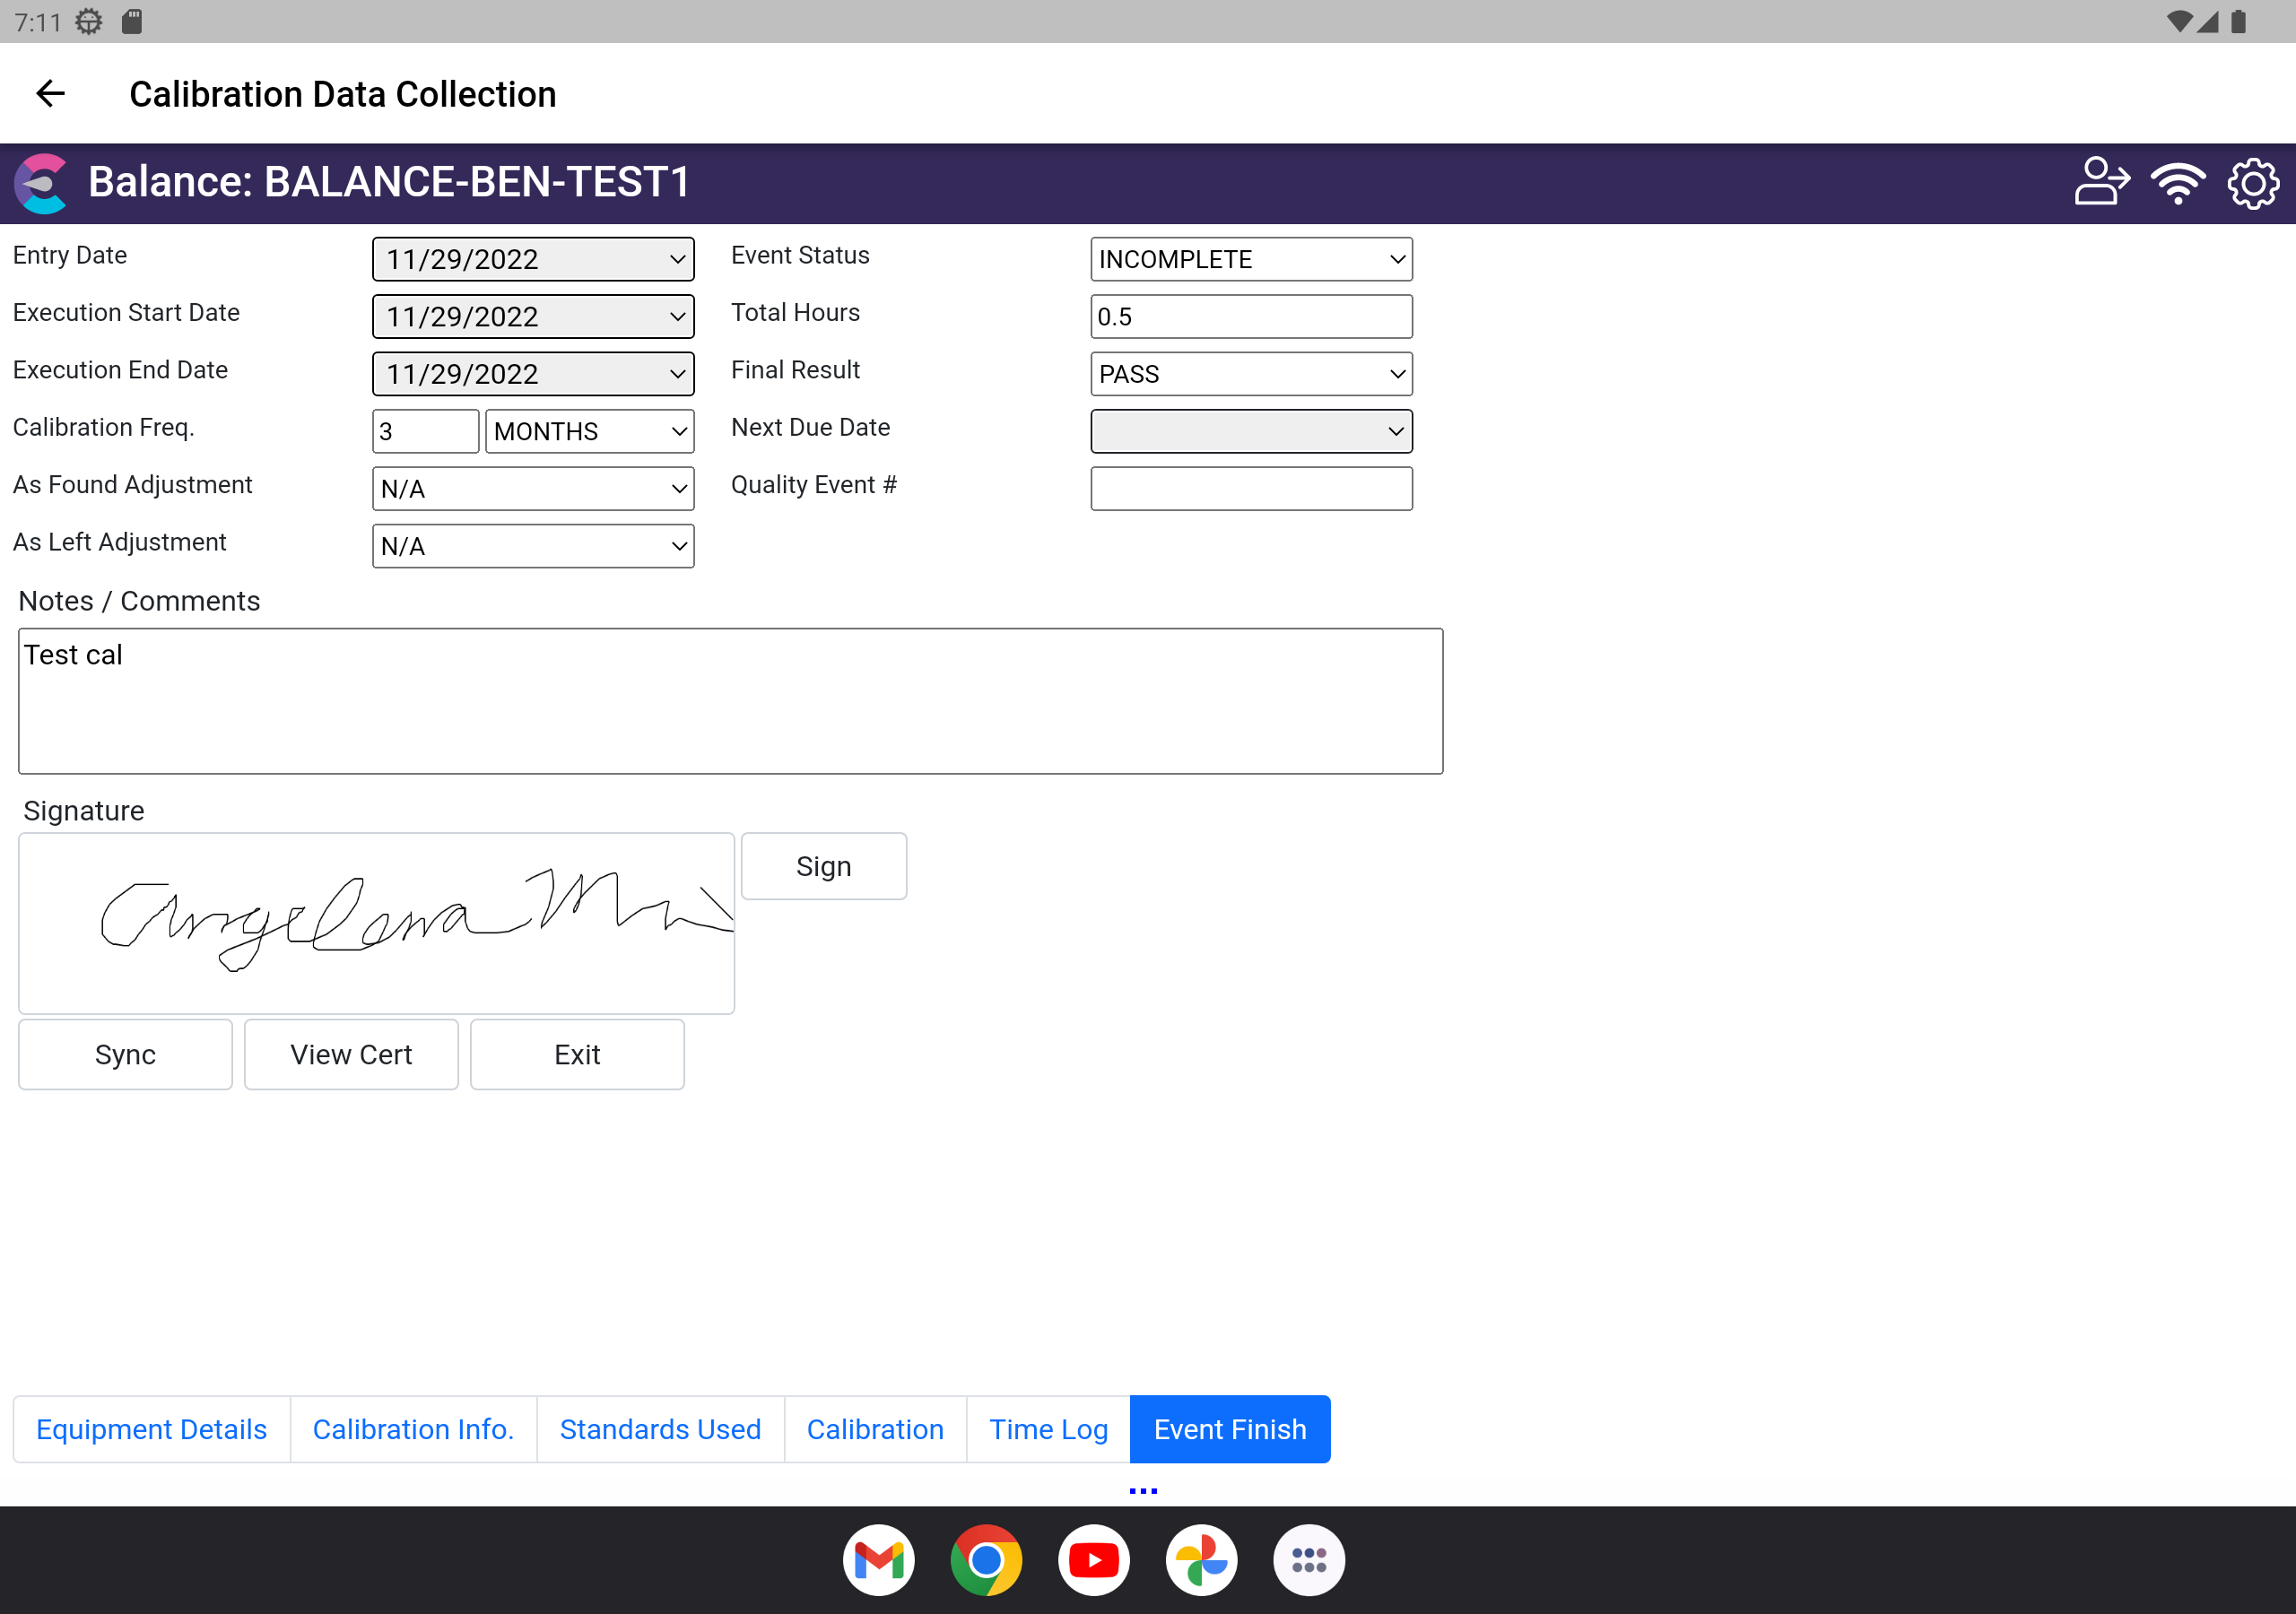2296x1614 pixels.
Task: Open Gmail from the dock
Action: [x=878, y=1560]
